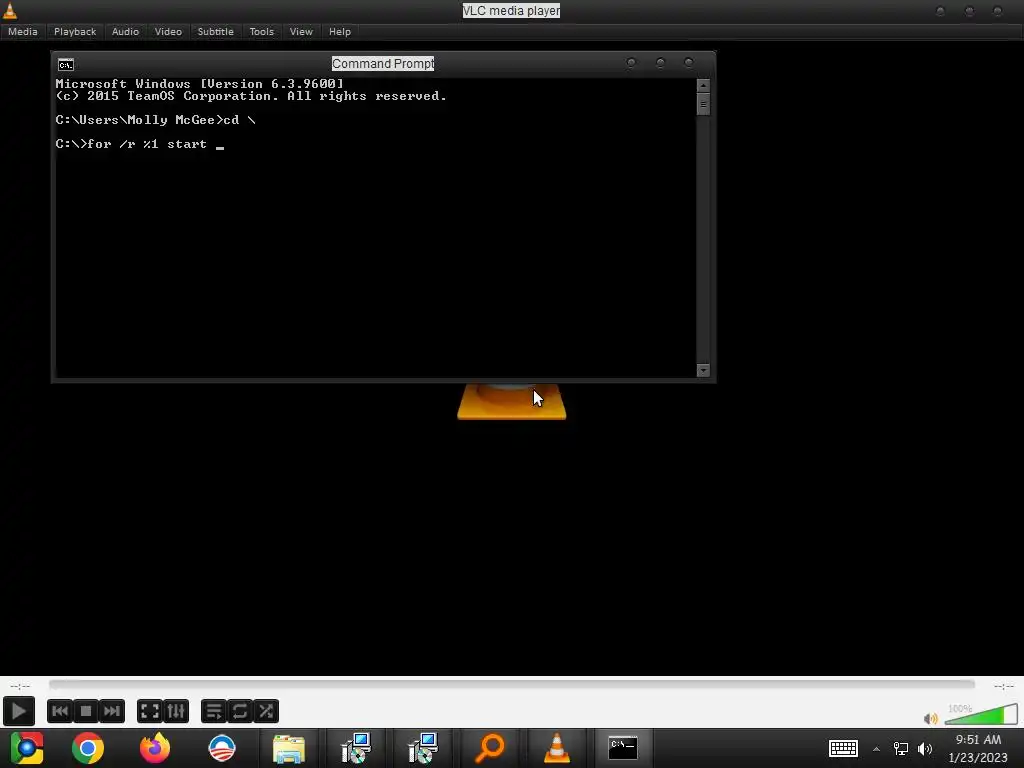Open the Subtitle menu
This screenshot has height=768, width=1024.
click(216, 31)
